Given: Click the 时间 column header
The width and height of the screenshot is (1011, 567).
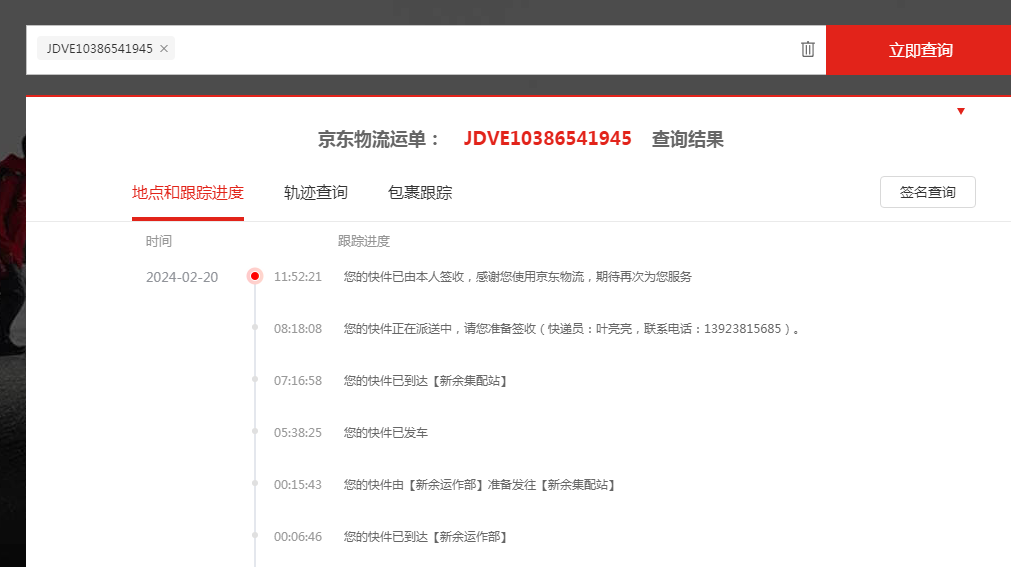Looking at the screenshot, I should 159,241.
